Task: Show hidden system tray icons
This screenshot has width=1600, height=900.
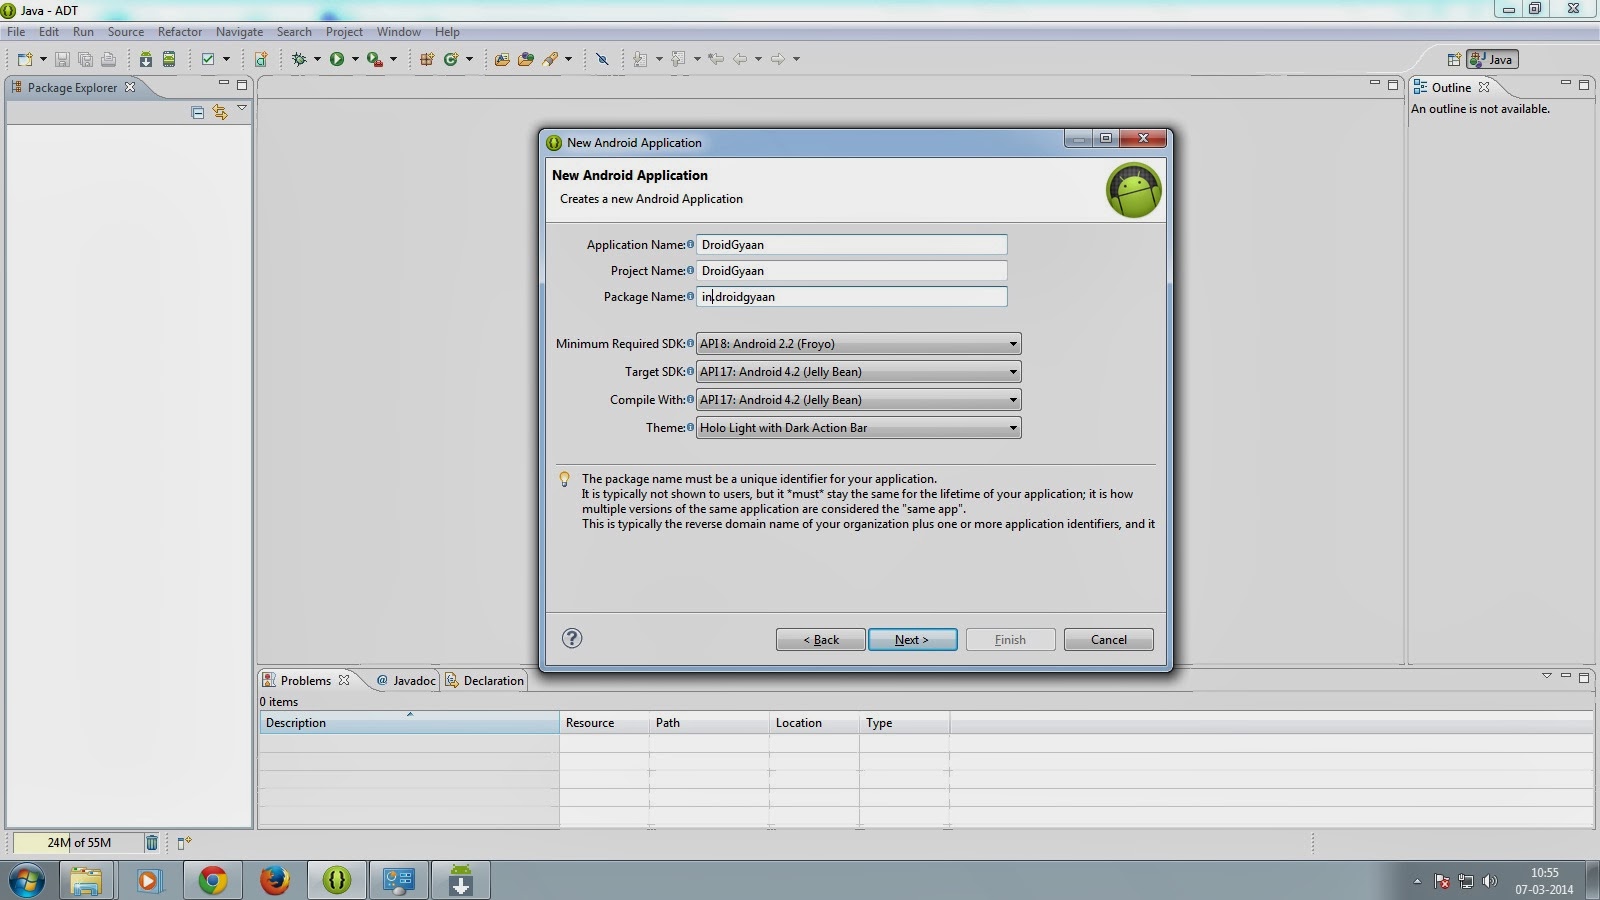Action: click(x=1417, y=881)
